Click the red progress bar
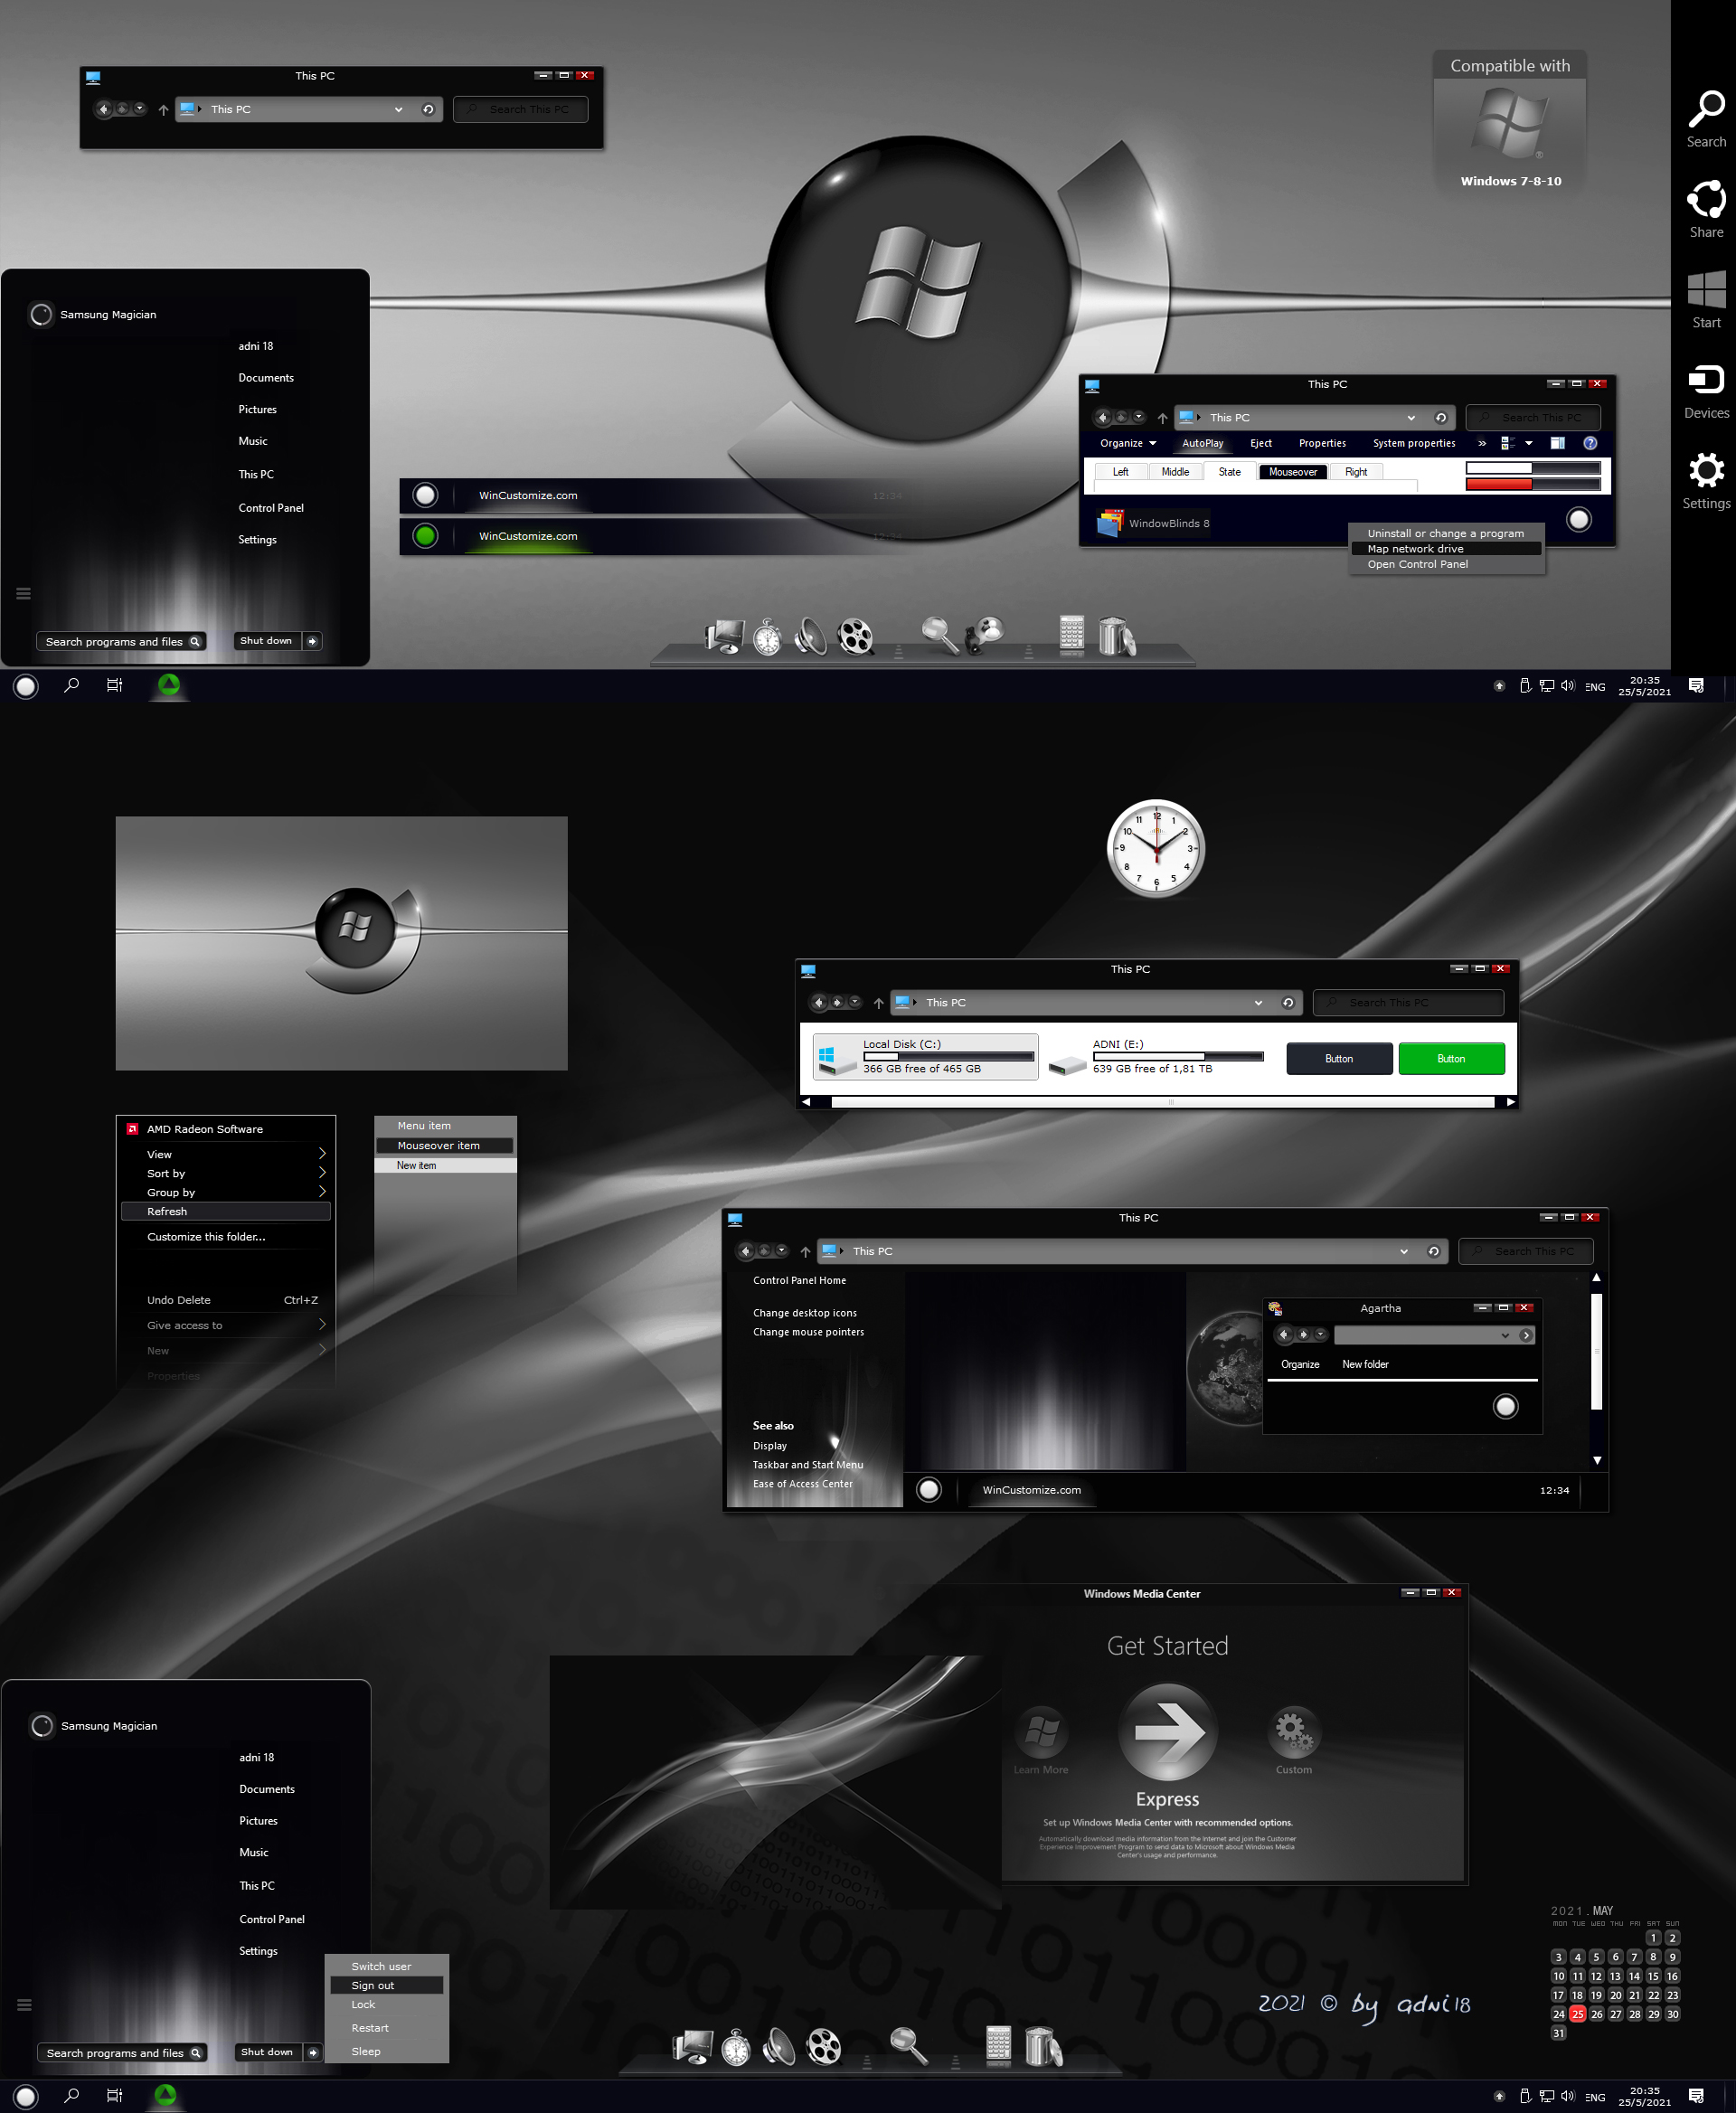This screenshot has height=2113, width=1736. (x=1532, y=484)
